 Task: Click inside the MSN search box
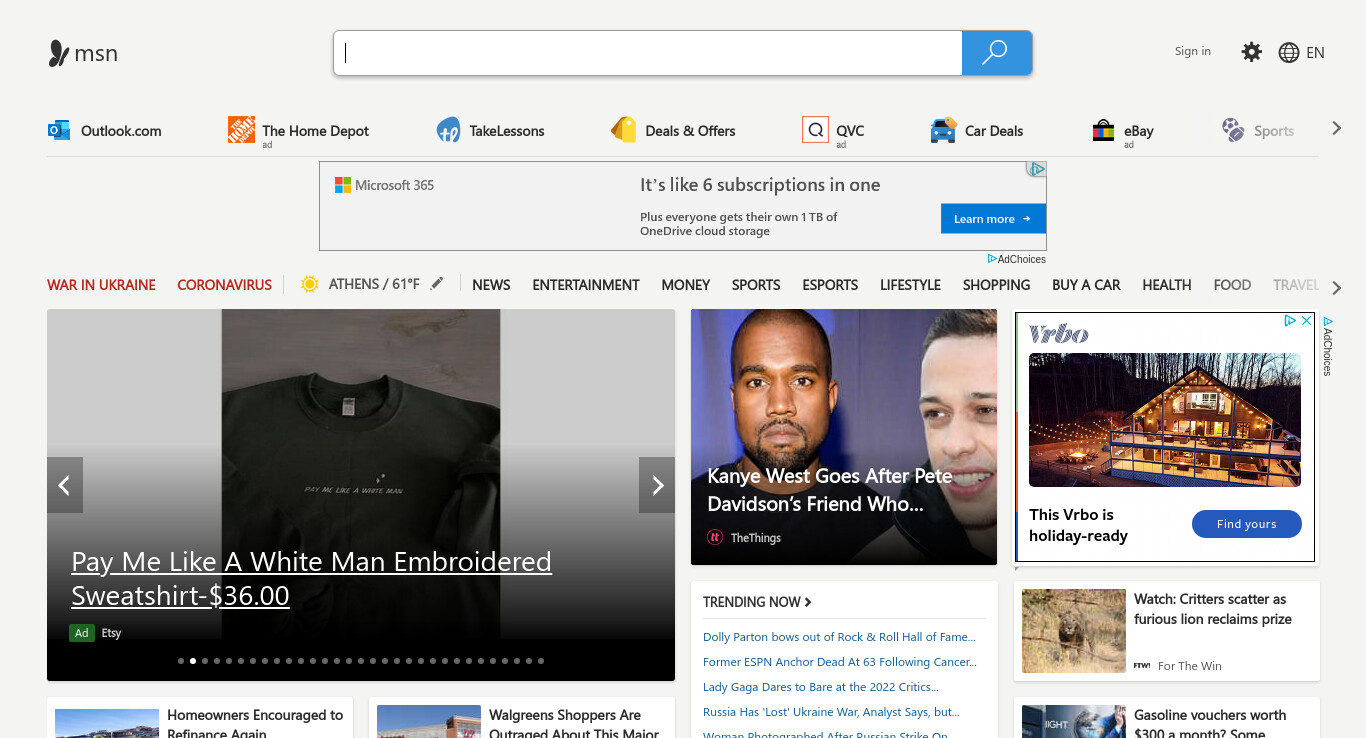click(x=648, y=53)
